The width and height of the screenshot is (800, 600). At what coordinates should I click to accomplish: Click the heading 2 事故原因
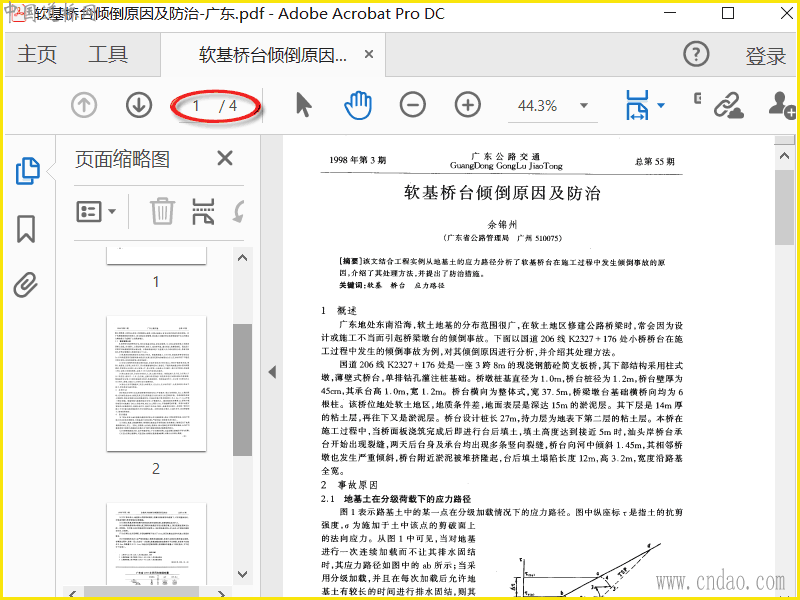(x=349, y=484)
